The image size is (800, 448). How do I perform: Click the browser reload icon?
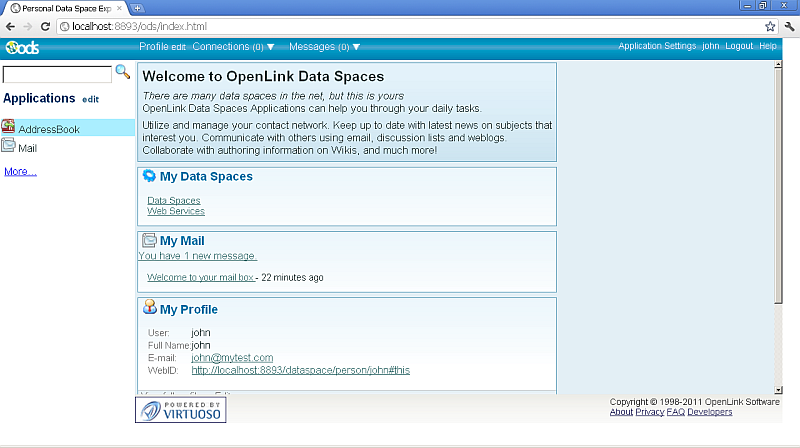coord(46,26)
